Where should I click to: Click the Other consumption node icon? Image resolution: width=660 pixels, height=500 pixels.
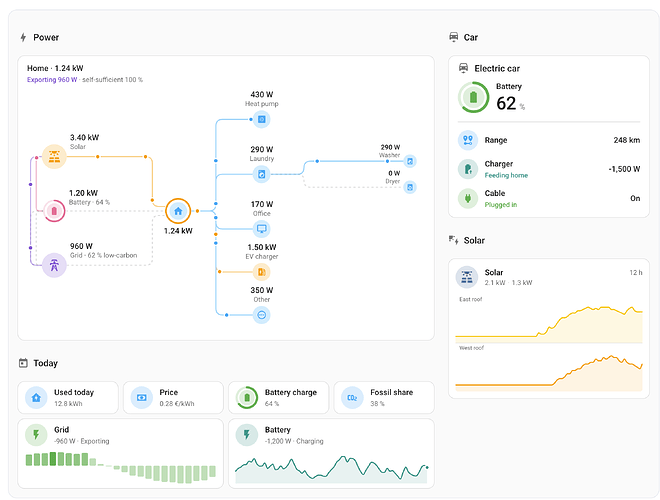(x=261, y=315)
